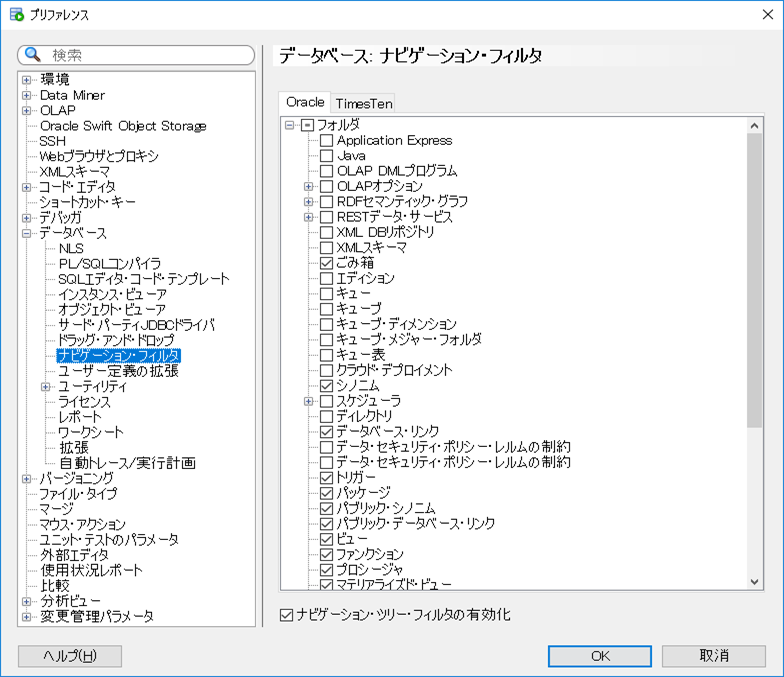This screenshot has height=677, width=784.
Task: Expand the RDFセマンティック・グラフ filter node
Action: click(308, 202)
